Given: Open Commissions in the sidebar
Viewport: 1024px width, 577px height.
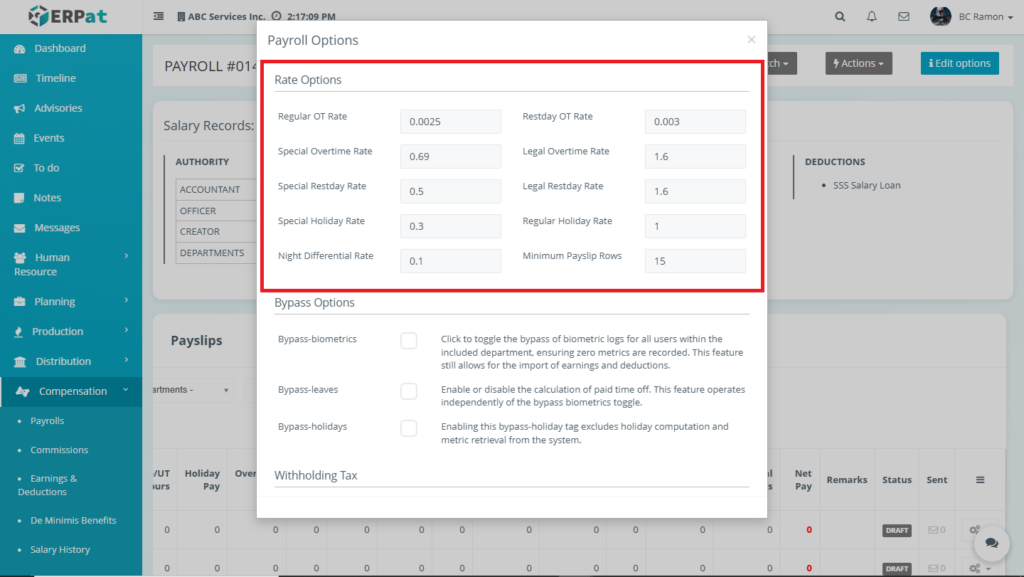Looking at the screenshot, I should coord(59,450).
